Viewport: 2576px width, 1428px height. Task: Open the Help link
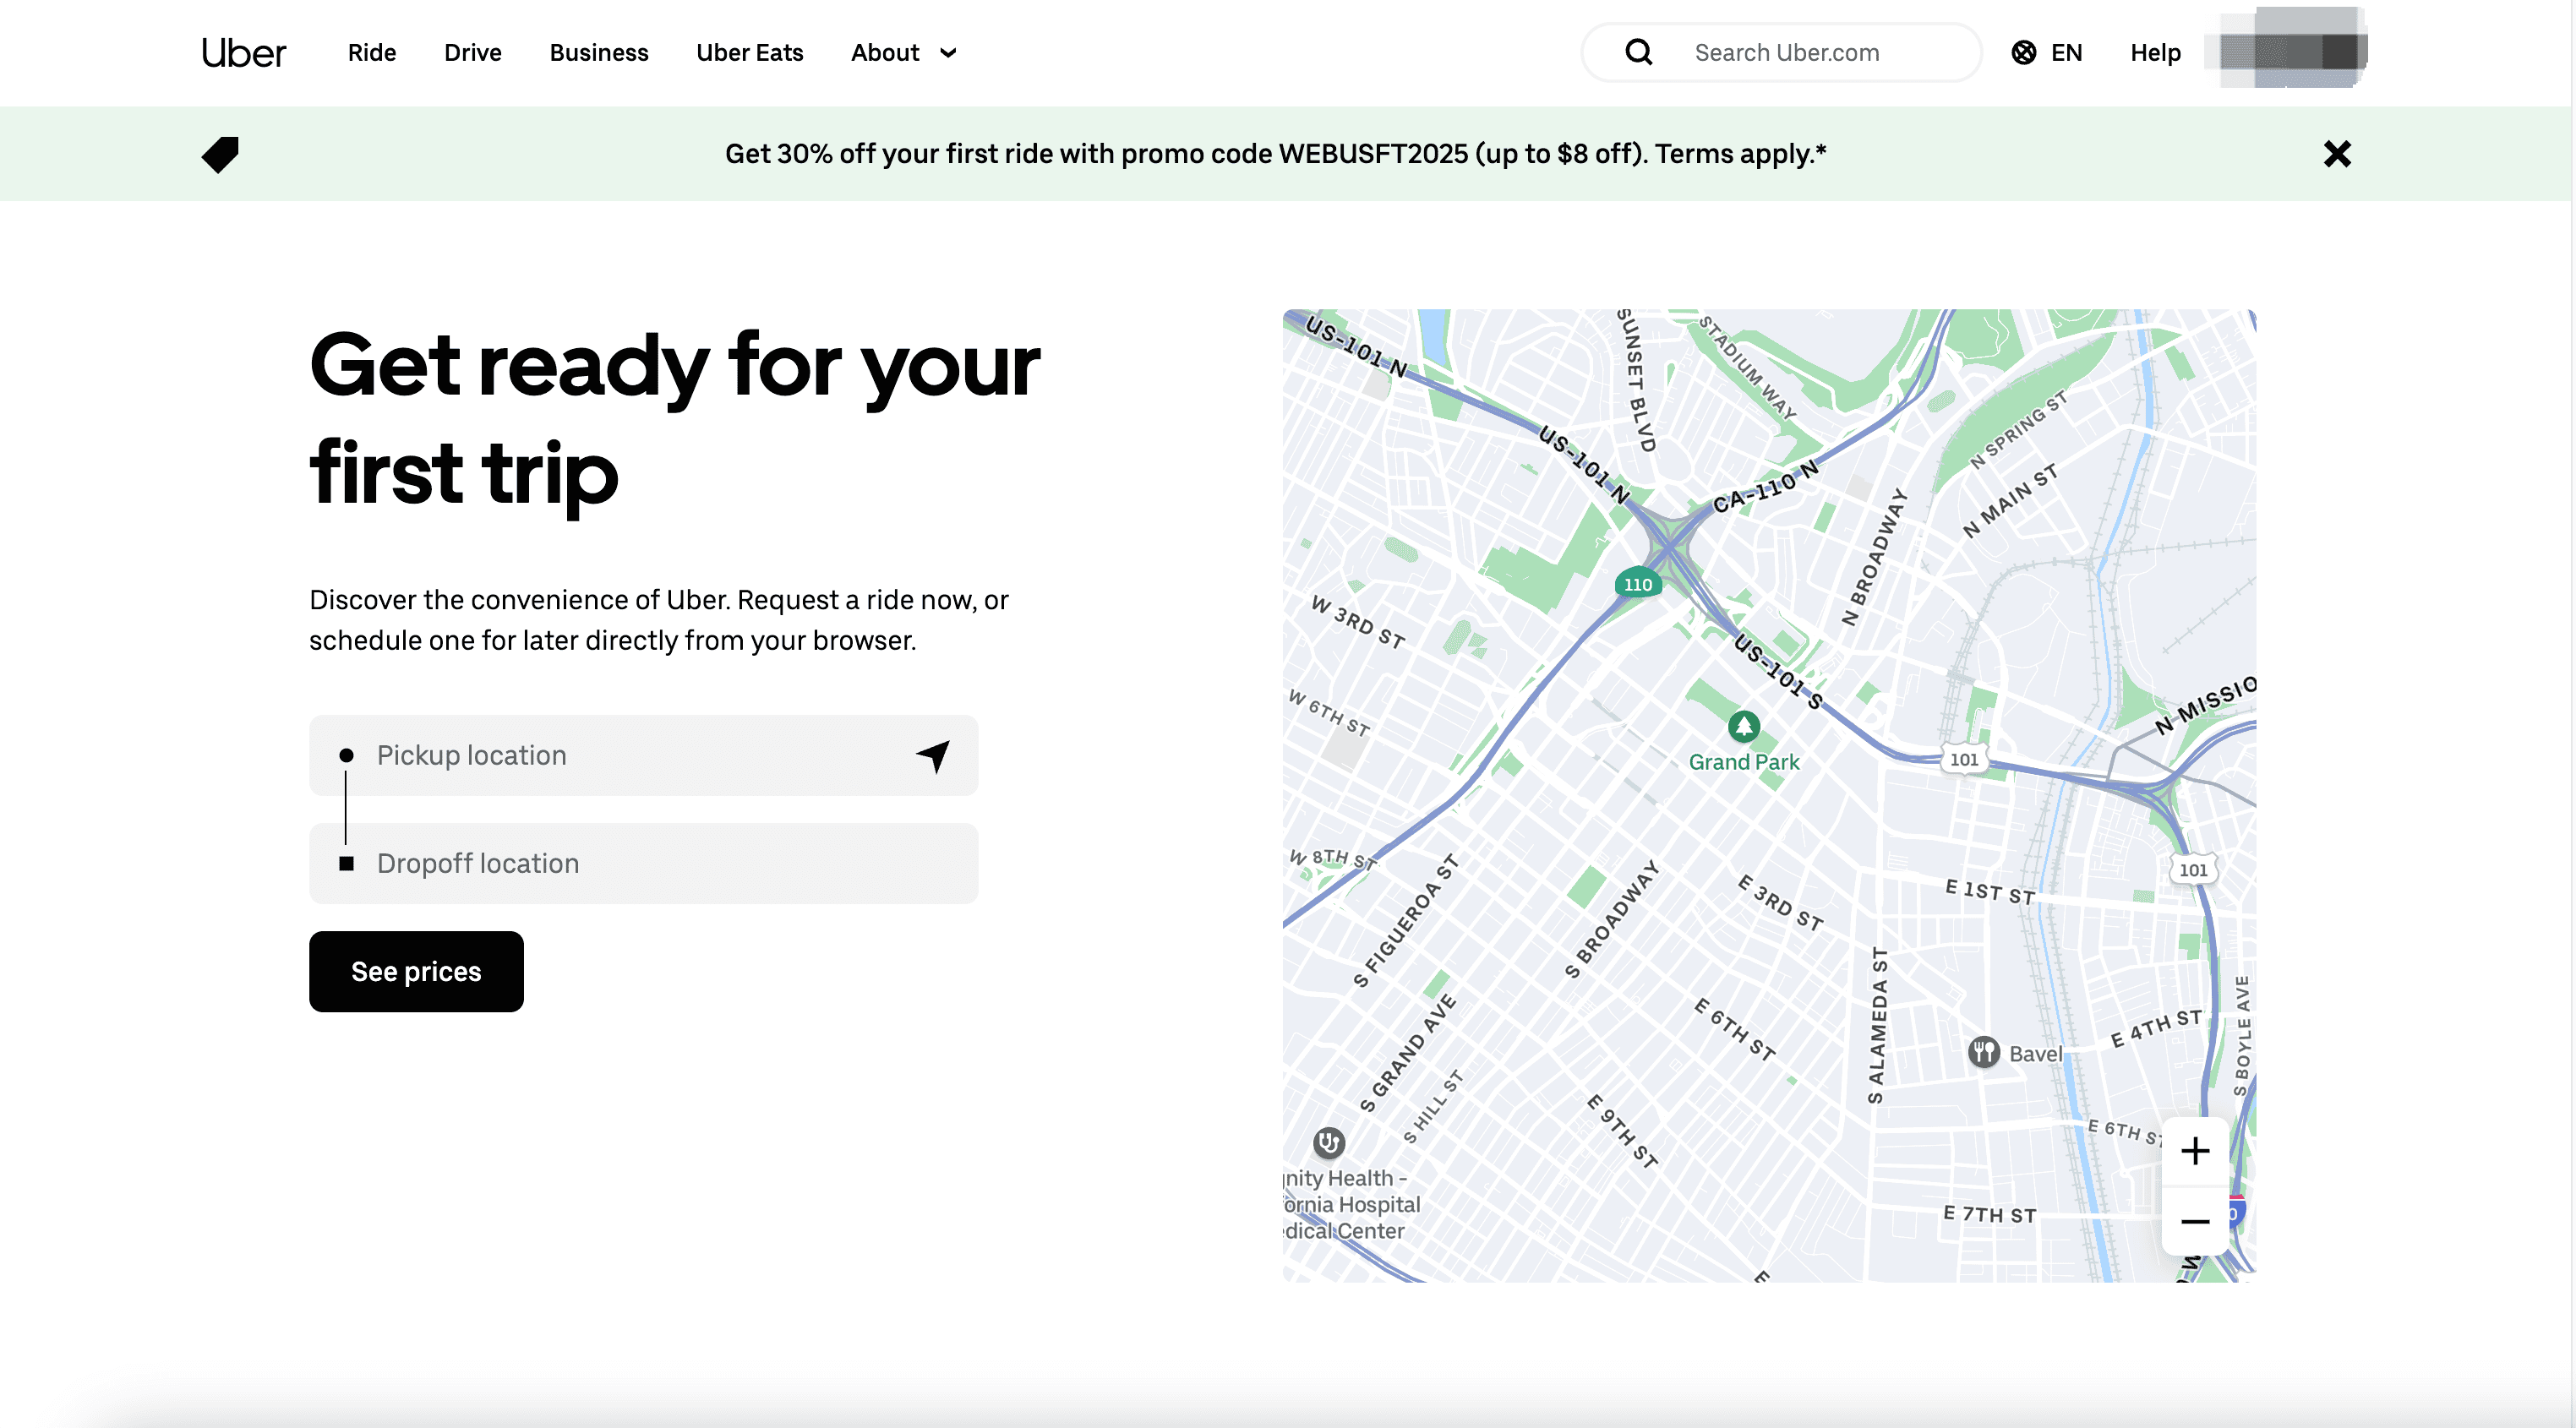tap(2155, 53)
